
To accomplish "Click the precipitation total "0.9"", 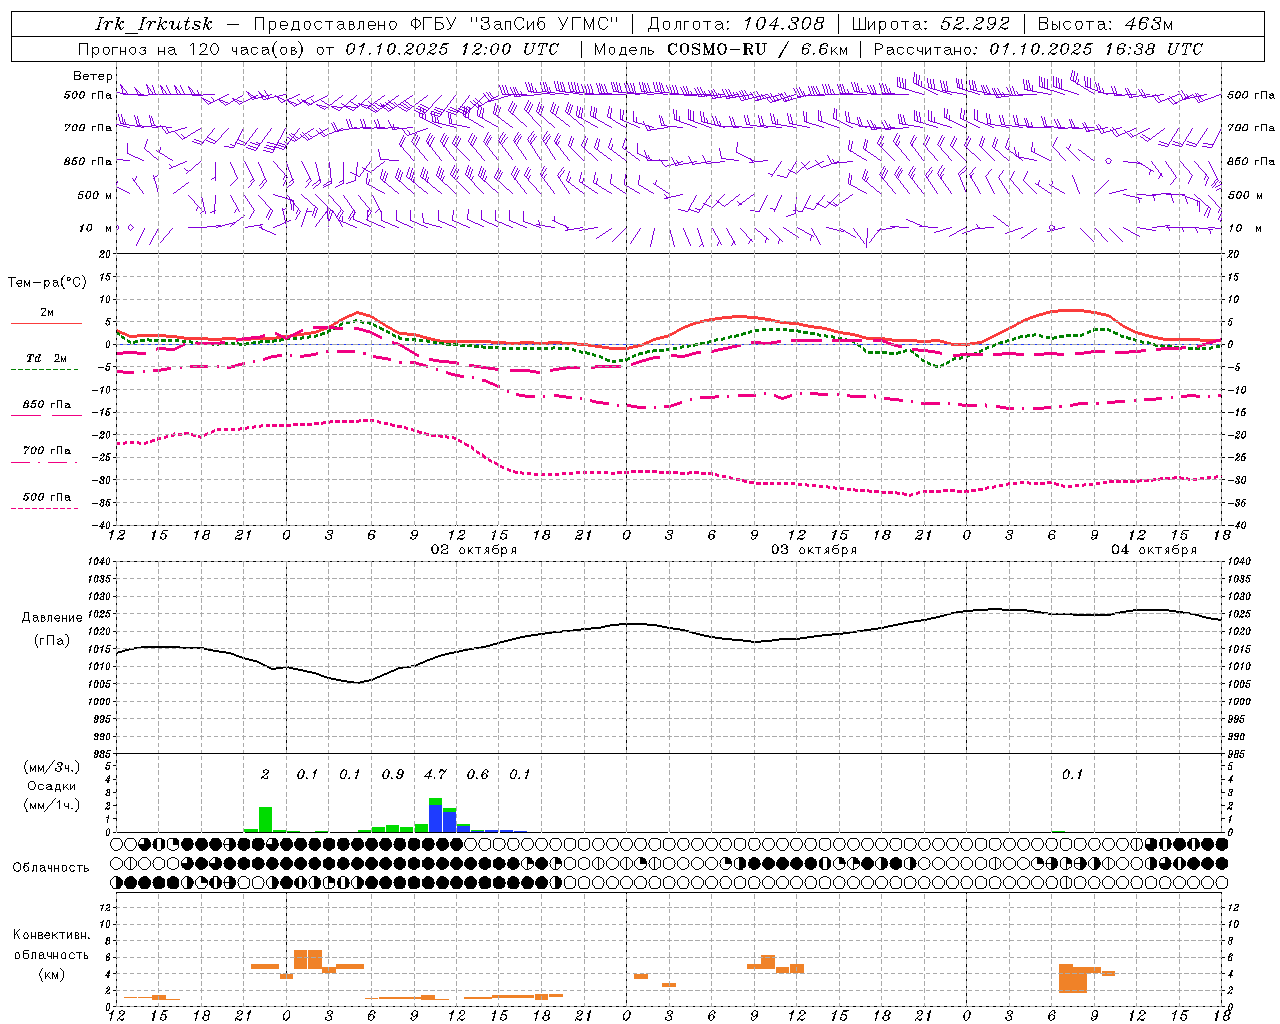I will click(393, 774).
